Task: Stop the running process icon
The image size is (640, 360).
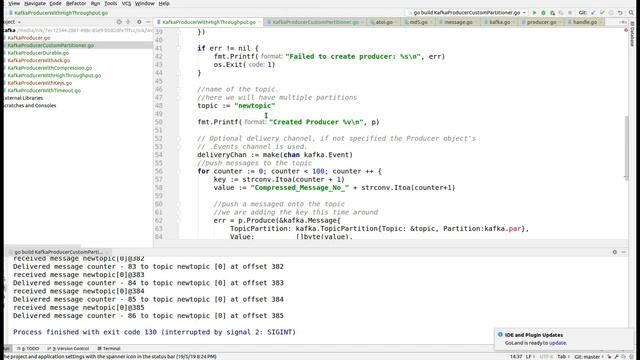Action: [570, 13]
